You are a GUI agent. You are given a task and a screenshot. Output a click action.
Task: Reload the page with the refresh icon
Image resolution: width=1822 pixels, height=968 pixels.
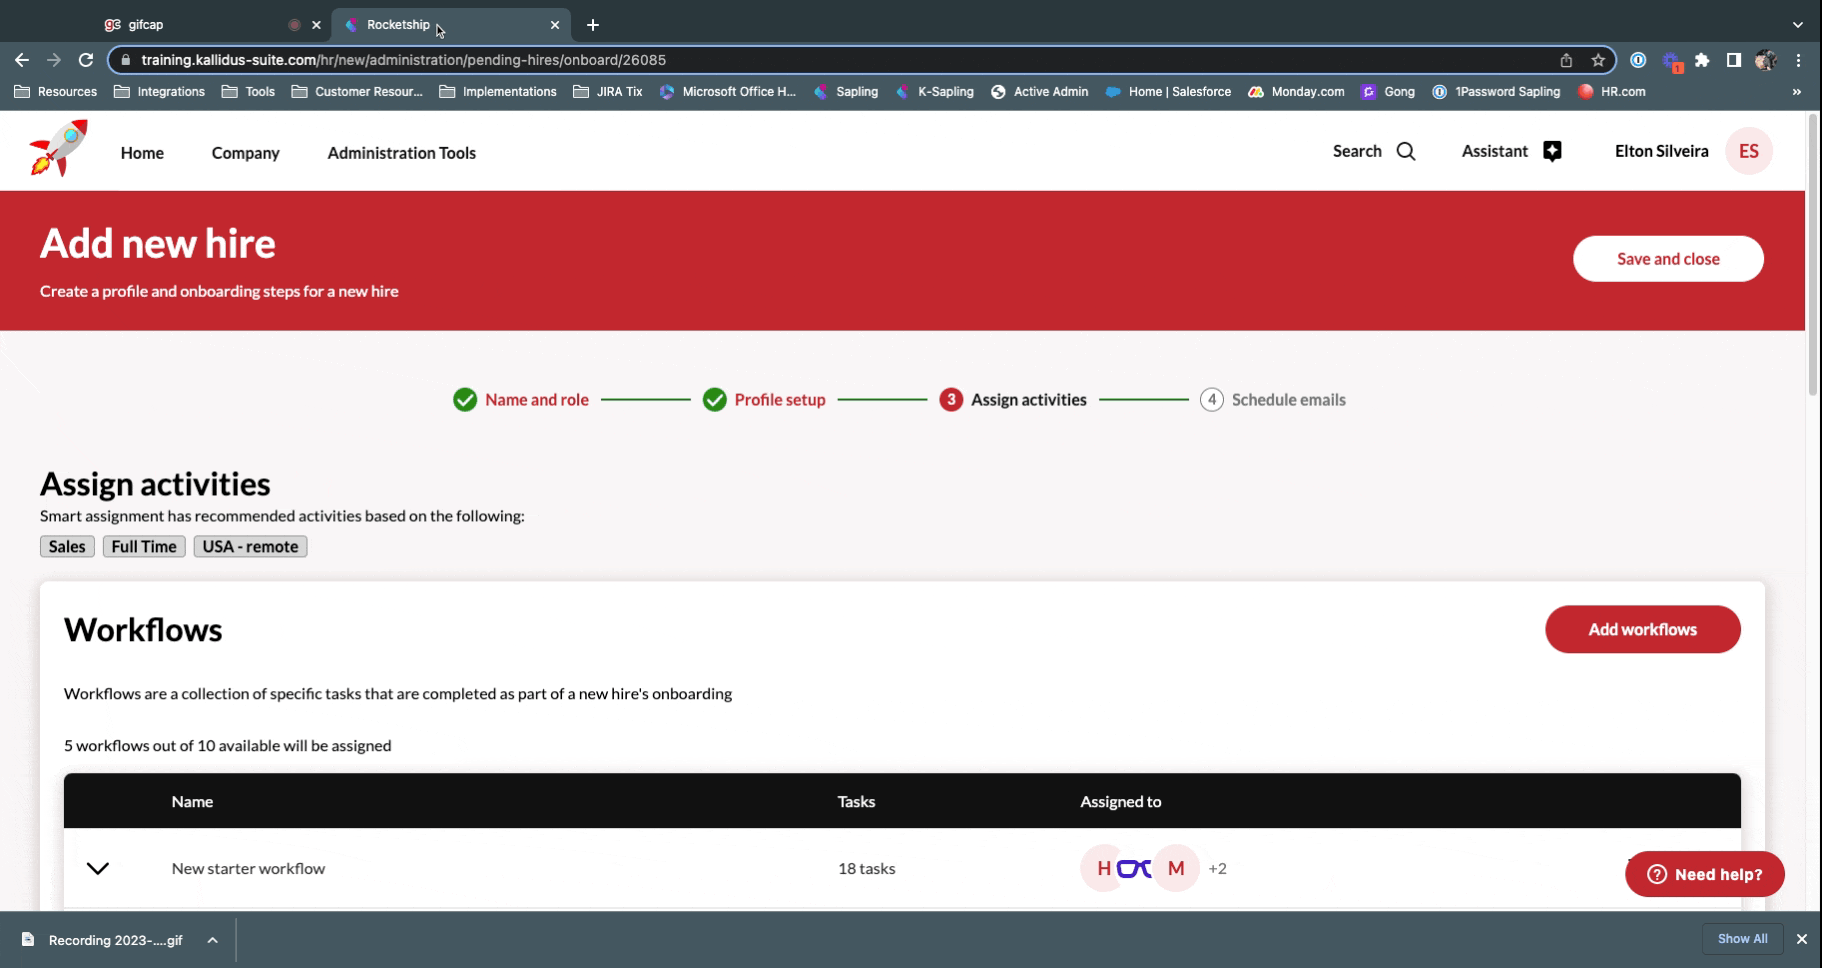point(86,60)
